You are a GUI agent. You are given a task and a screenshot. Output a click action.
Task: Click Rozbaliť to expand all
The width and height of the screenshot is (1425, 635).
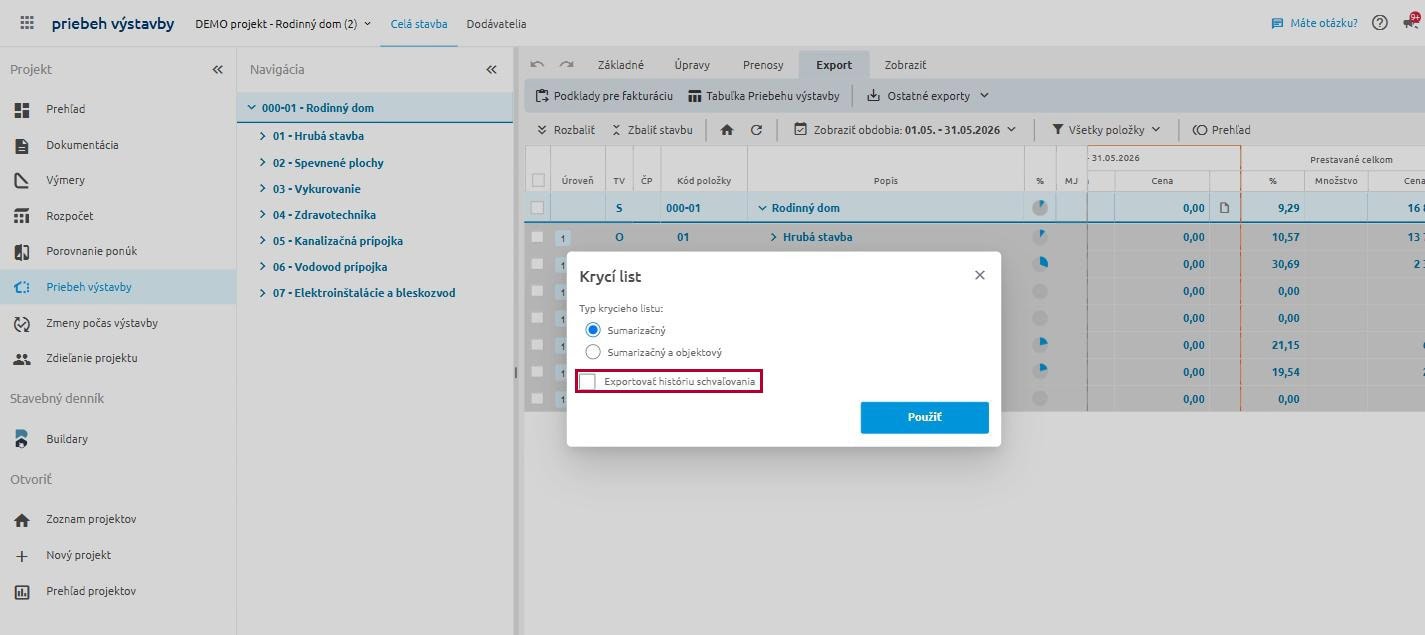(565, 130)
